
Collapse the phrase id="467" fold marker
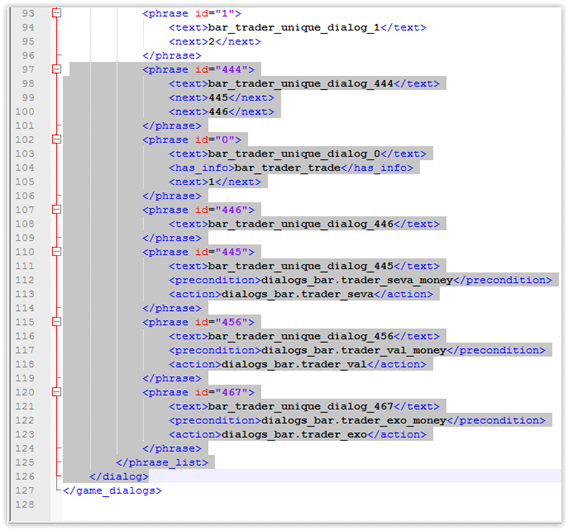tap(57, 392)
